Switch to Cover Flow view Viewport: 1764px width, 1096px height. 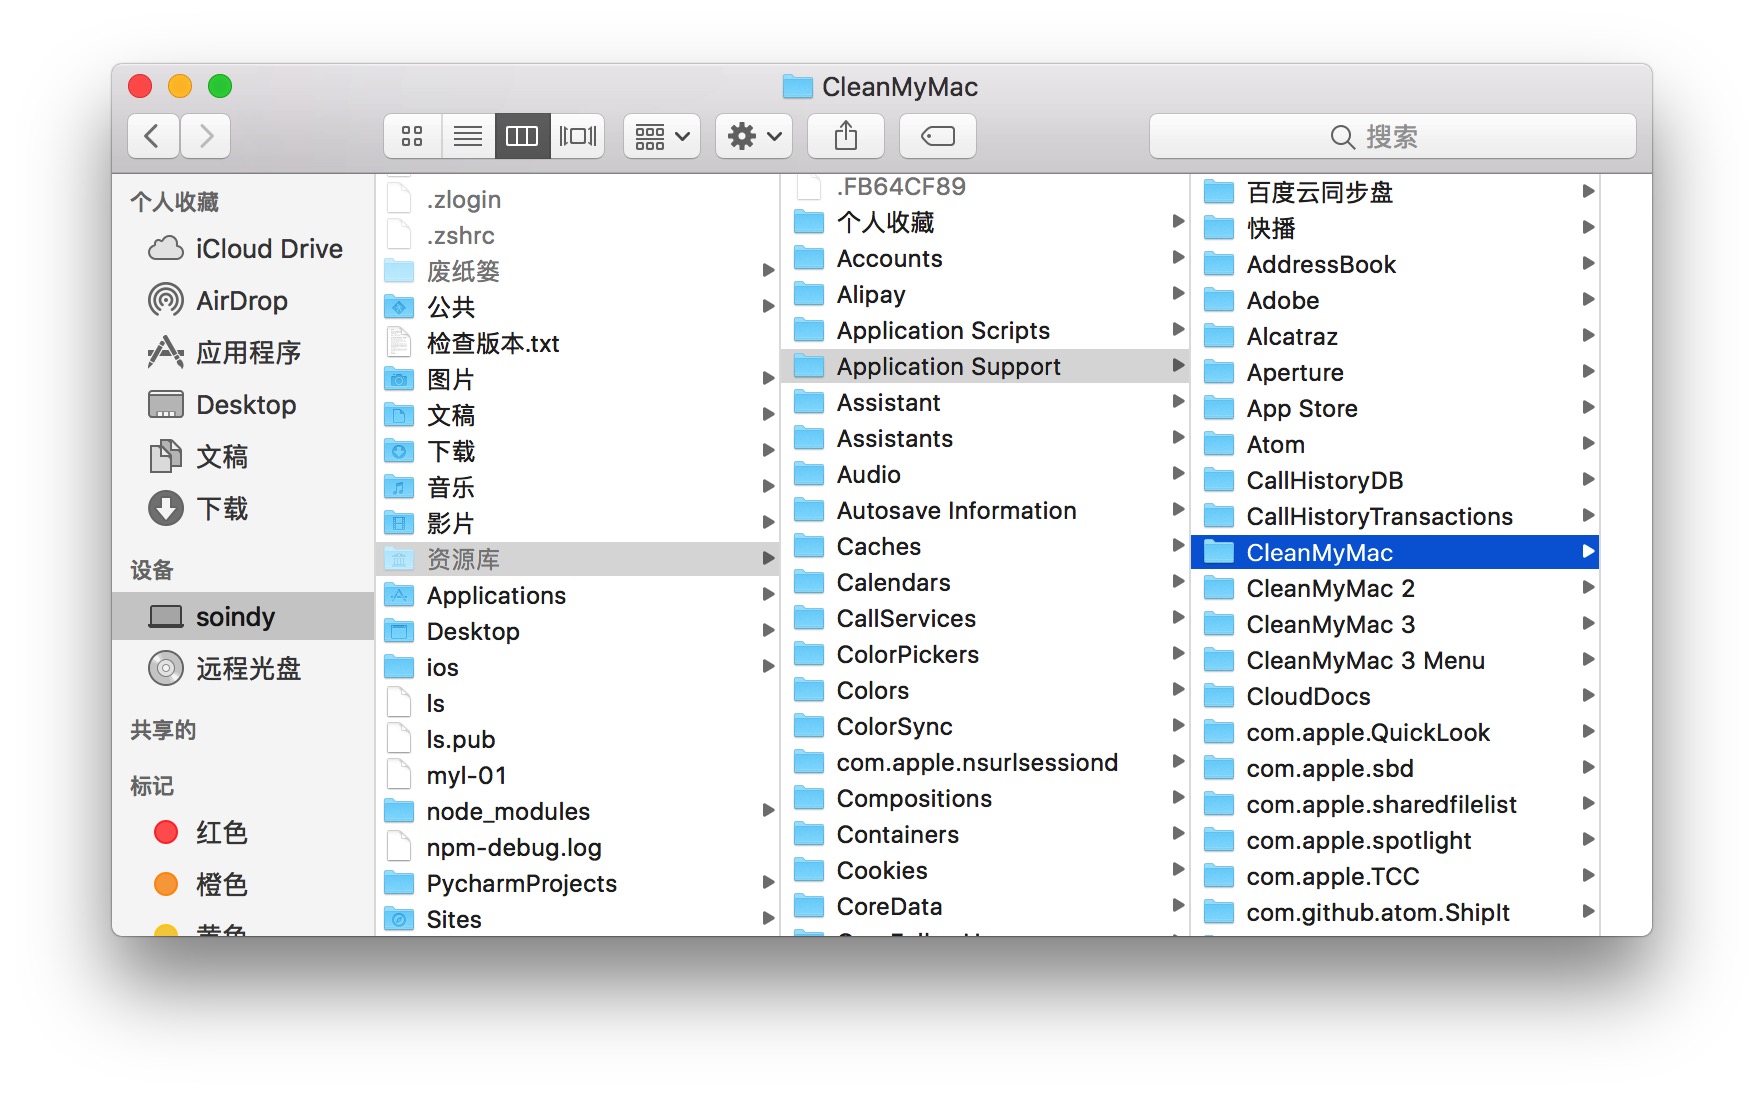pos(578,136)
